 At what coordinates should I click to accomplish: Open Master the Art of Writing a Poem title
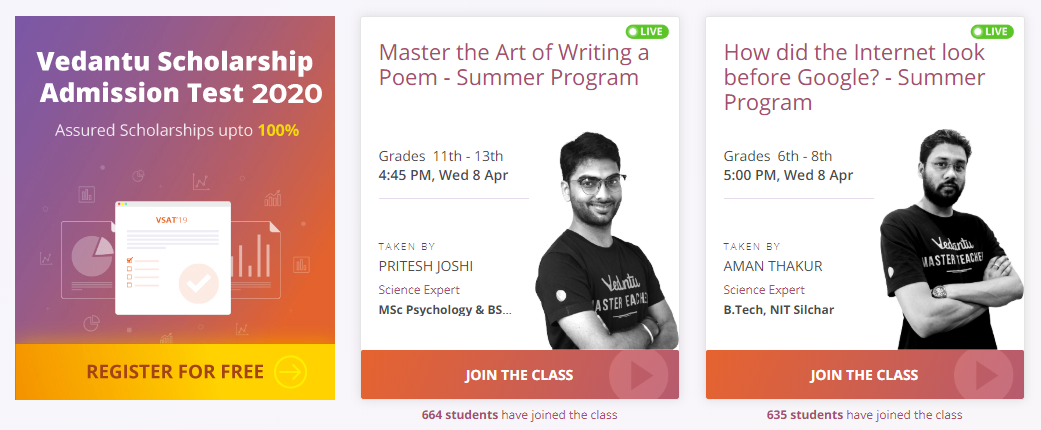(x=513, y=64)
